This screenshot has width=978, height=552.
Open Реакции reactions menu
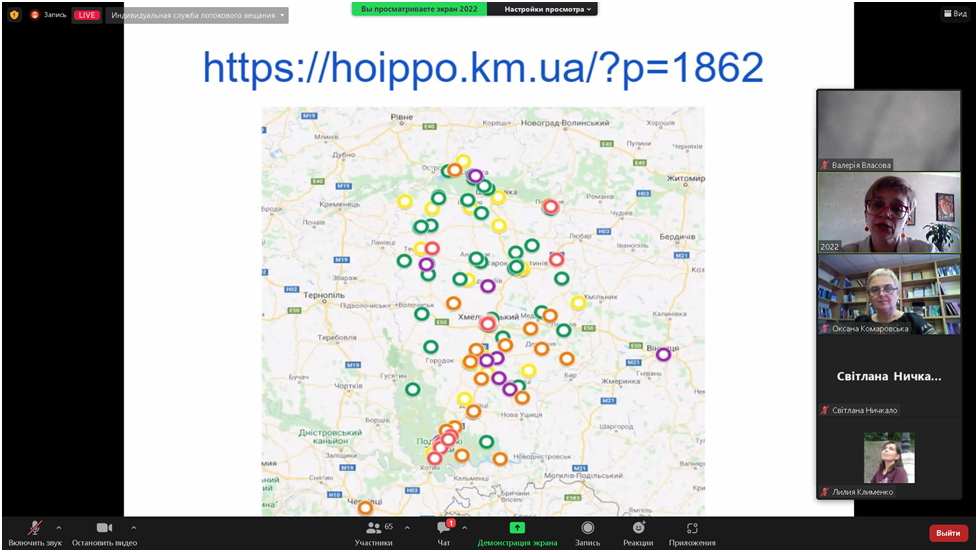pyautogui.click(x=638, y=535)
